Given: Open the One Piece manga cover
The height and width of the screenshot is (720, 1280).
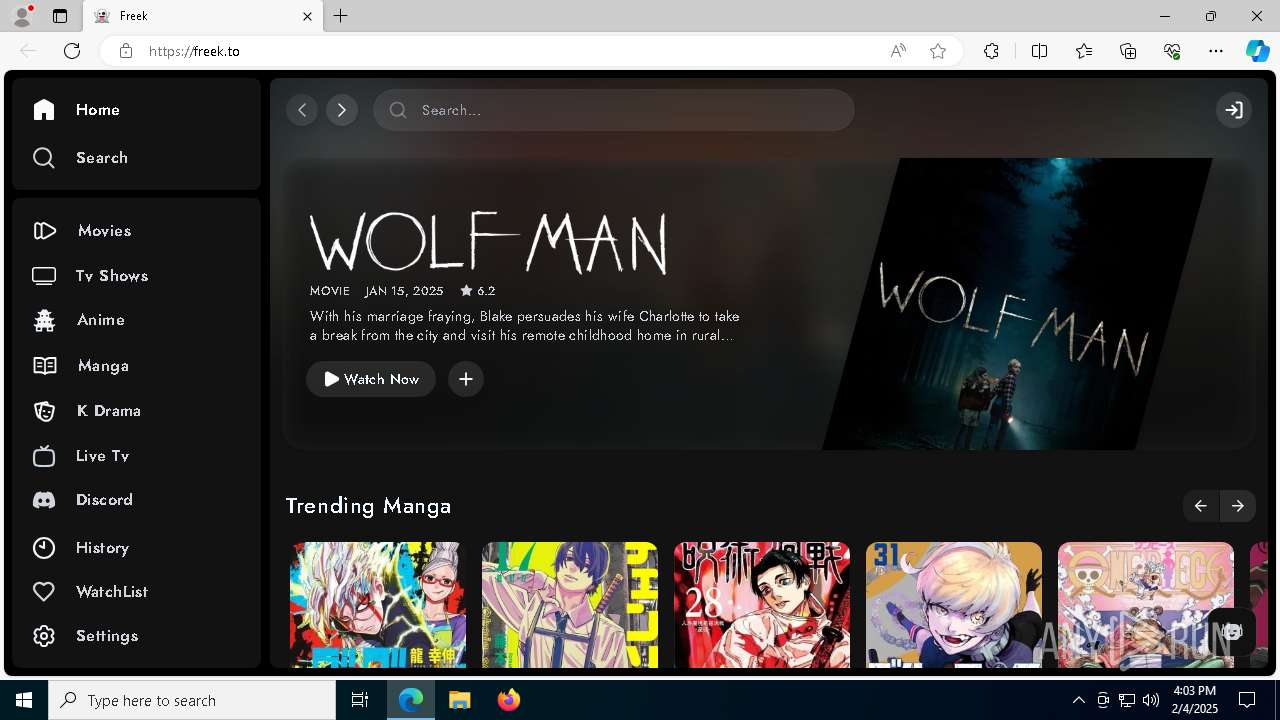Looking at the screenshot, I should click(x=1146, y=605).
